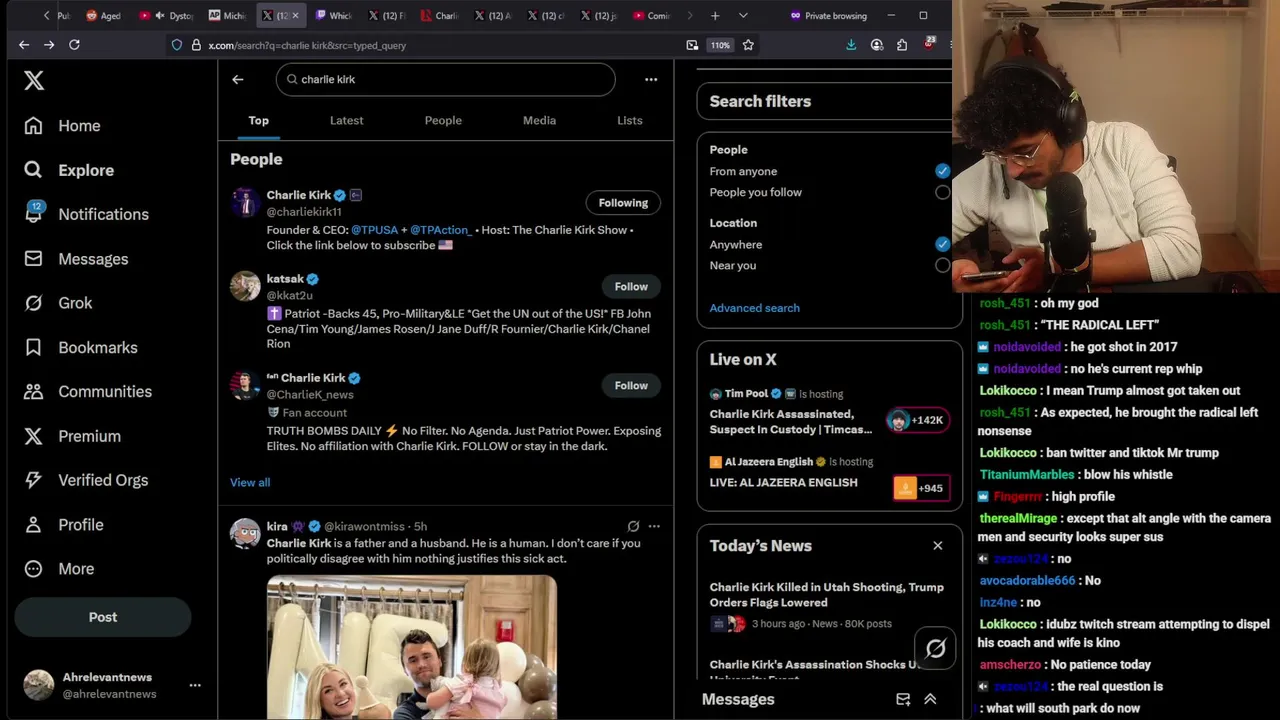Switch to the Top tab

(259, 120)
